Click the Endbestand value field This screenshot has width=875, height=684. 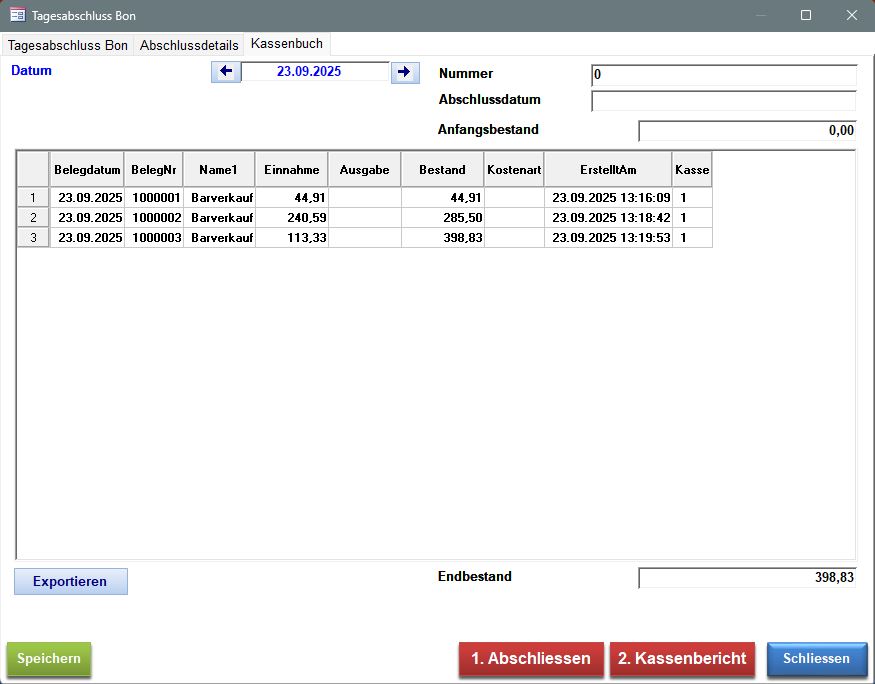pyautogui.click(x=747, y=578)
